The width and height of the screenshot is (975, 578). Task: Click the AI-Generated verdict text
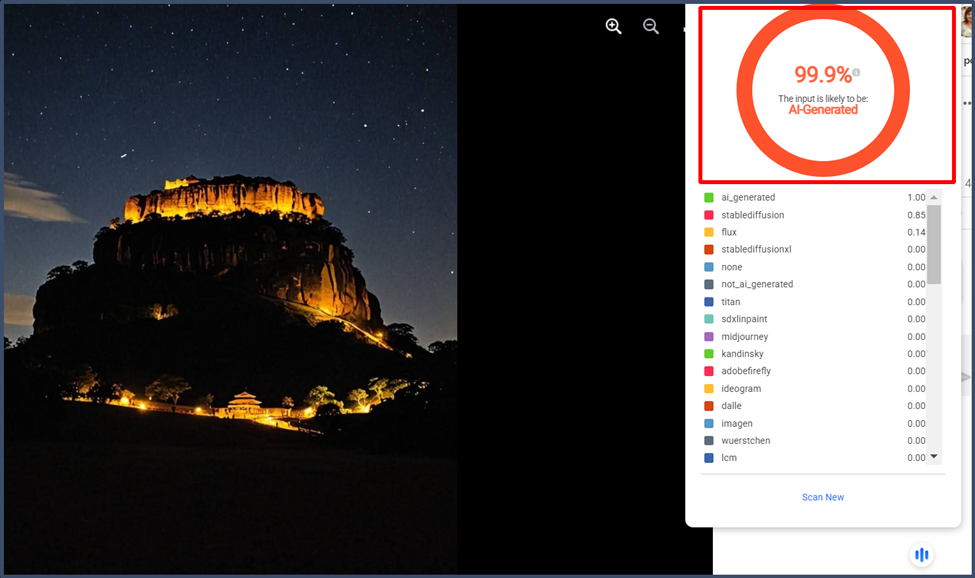823,110
